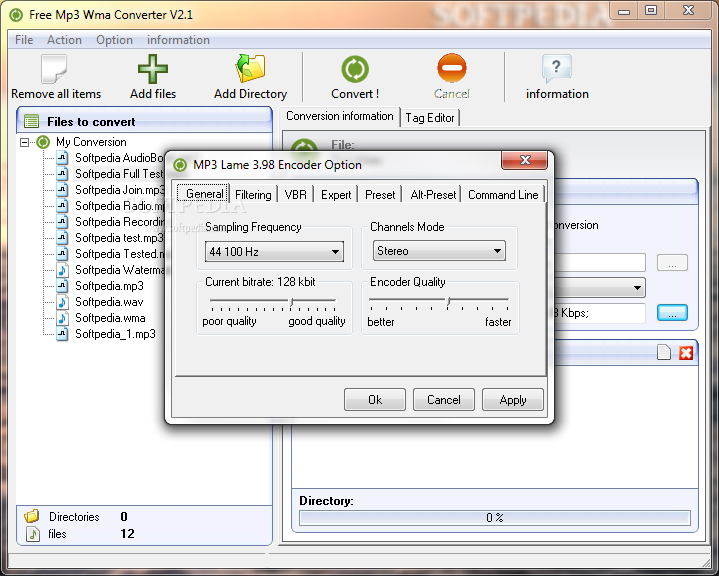The width and height of the screenshot is (719, 576).
Task: Collapse the My Conversion tree node
Action: tap(24, 143)
